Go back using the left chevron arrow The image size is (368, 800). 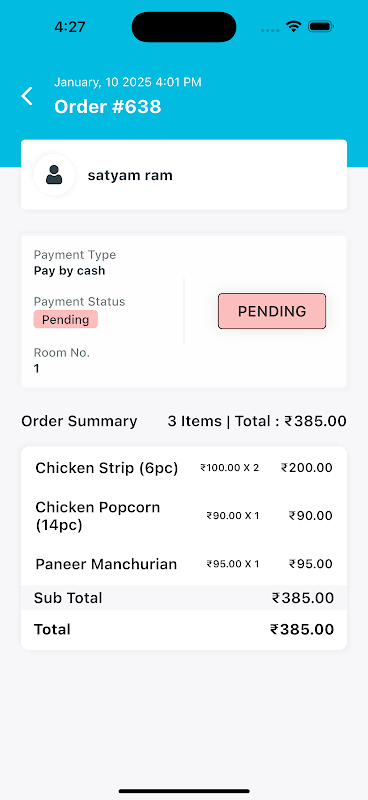click(27, 96)
